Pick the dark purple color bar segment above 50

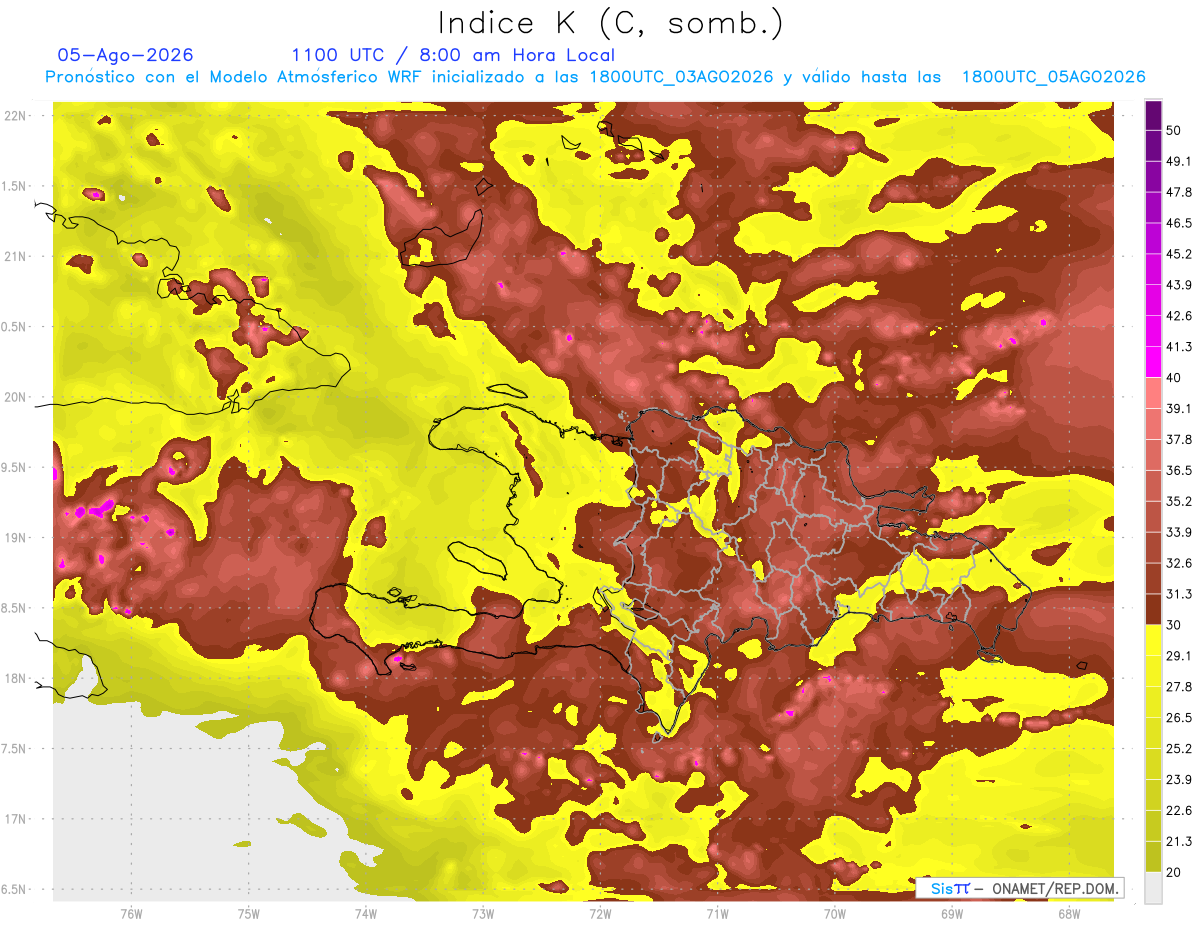click(1153, 115)
